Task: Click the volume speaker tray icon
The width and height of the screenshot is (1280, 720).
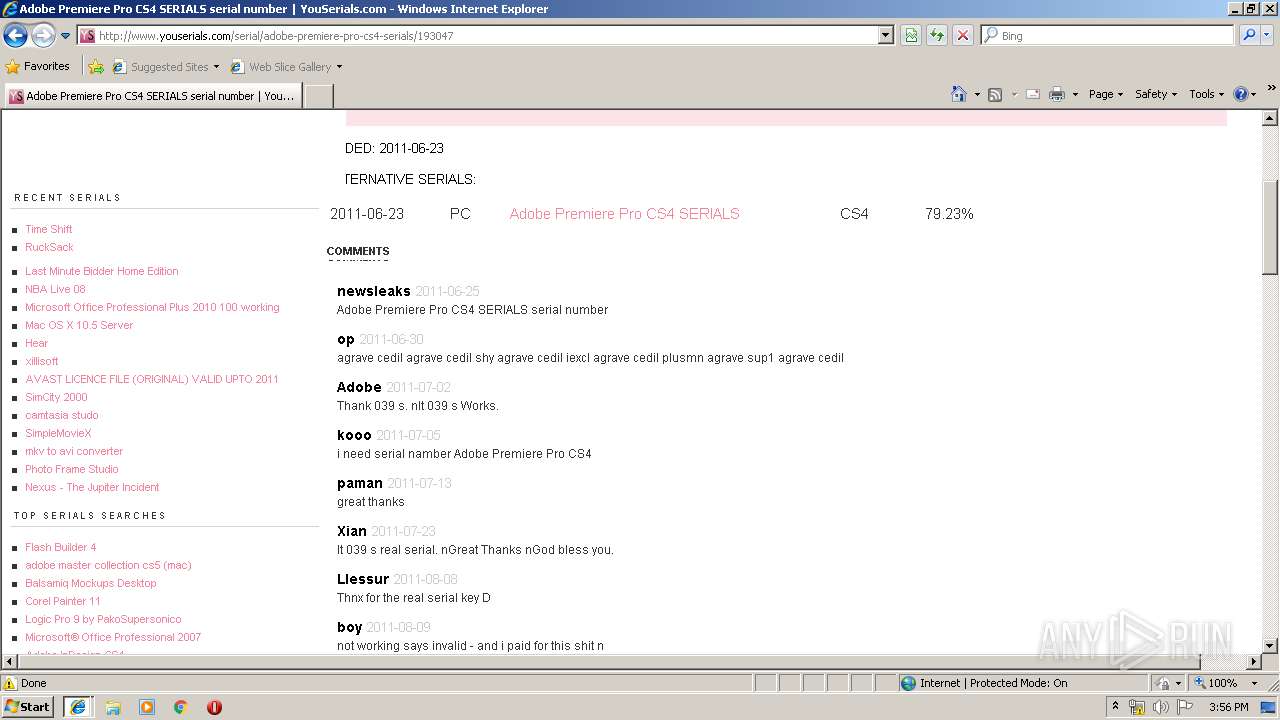Action: point(1160,707)
